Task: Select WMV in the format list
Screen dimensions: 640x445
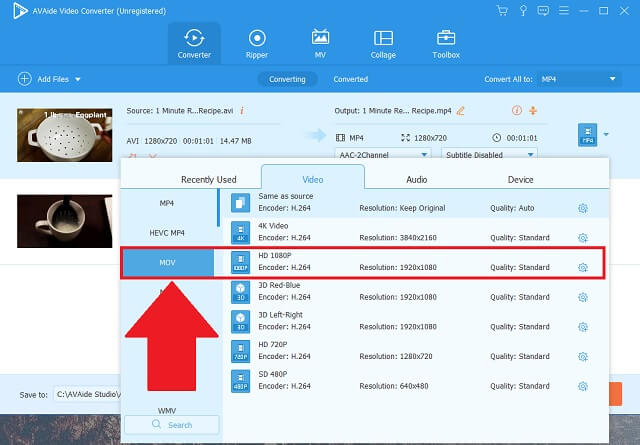Action: pos(167,410)
